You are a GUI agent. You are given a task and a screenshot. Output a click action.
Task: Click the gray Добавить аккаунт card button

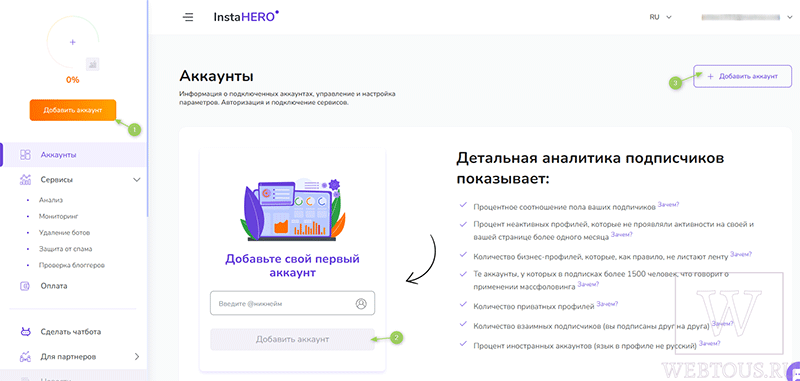point(292,339)
